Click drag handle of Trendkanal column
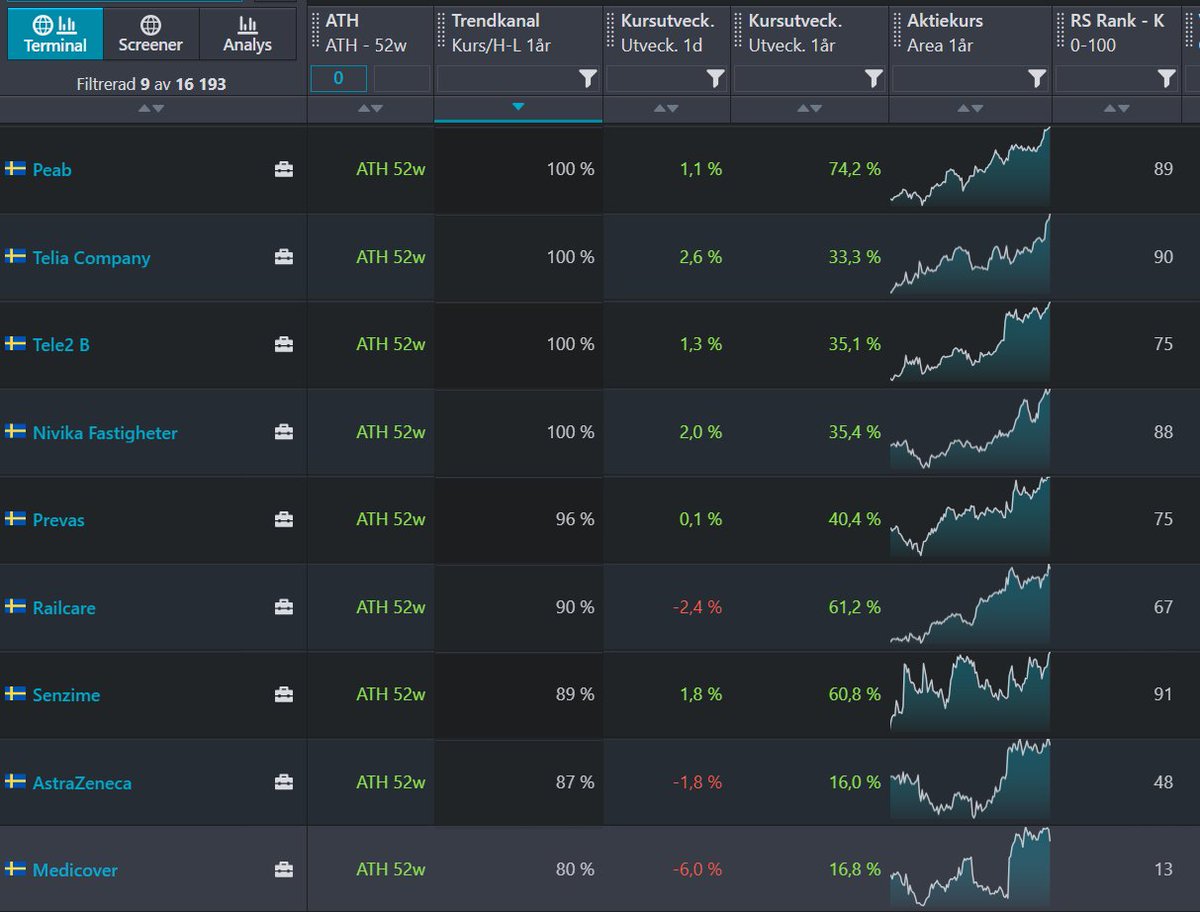This screenshot has height=912, width=1200. tap(442, 32)
